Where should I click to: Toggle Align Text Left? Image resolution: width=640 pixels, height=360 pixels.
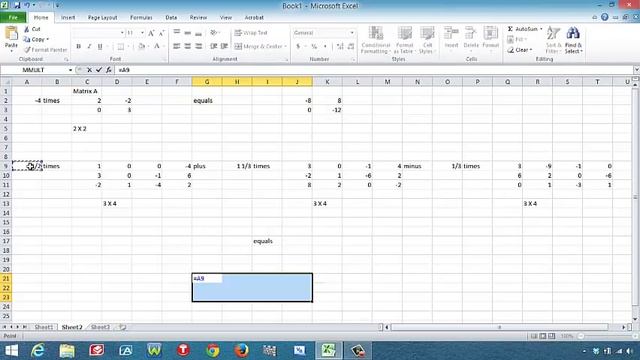point(177,47)
